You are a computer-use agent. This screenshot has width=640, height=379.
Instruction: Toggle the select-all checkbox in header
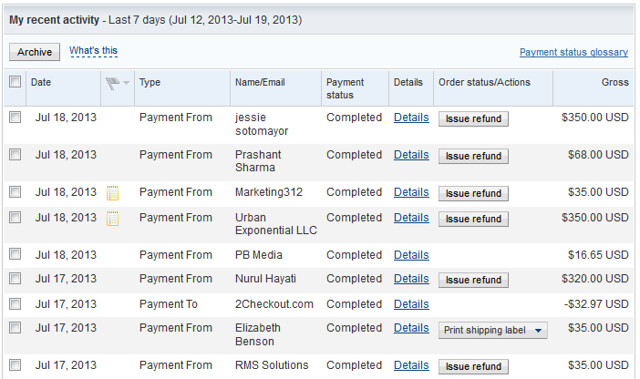[15, 82]
